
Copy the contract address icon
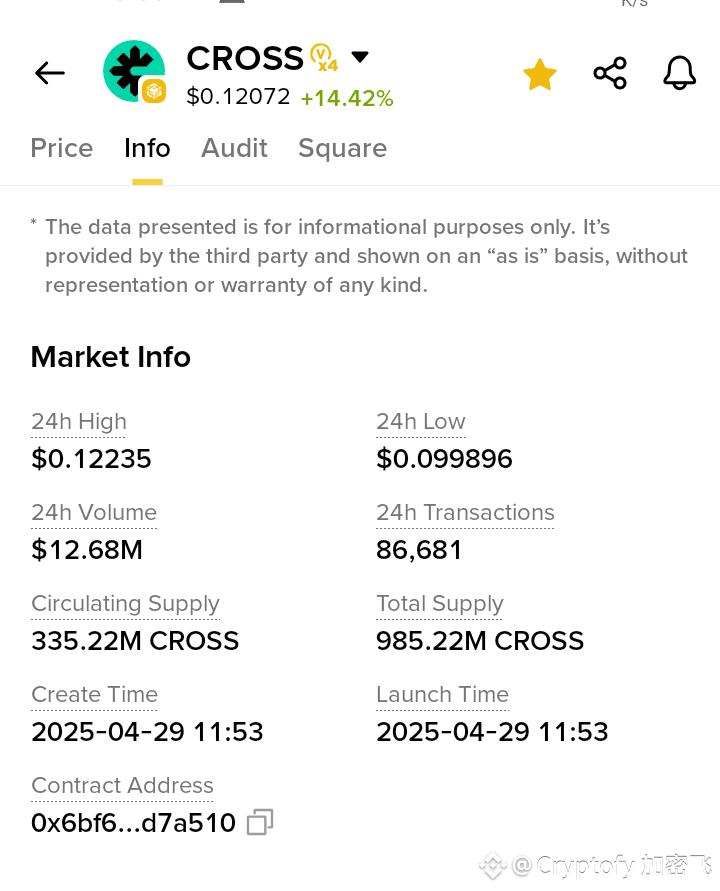(x=260, y=823)
